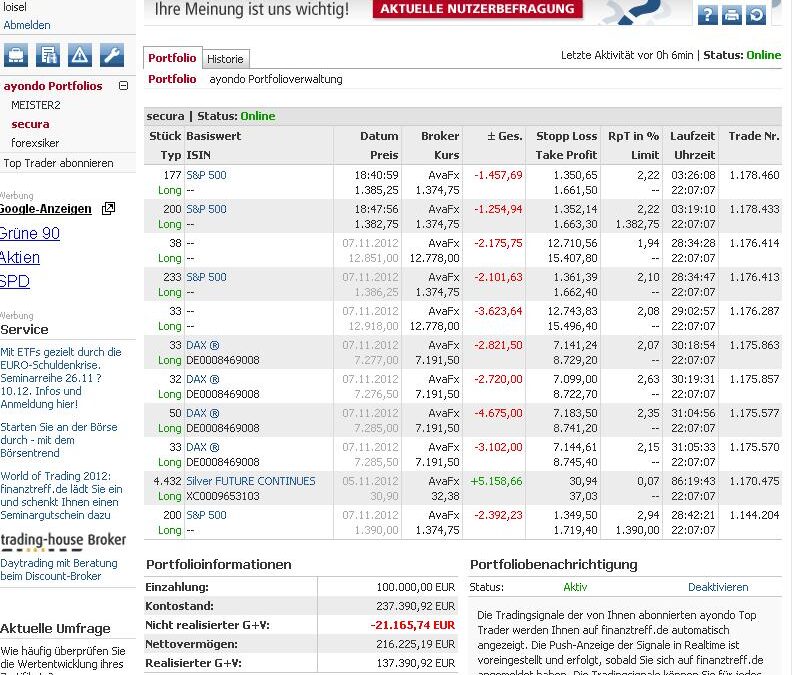
Task: Click the Abmelden logout link
Action: [x=27, y=25]
